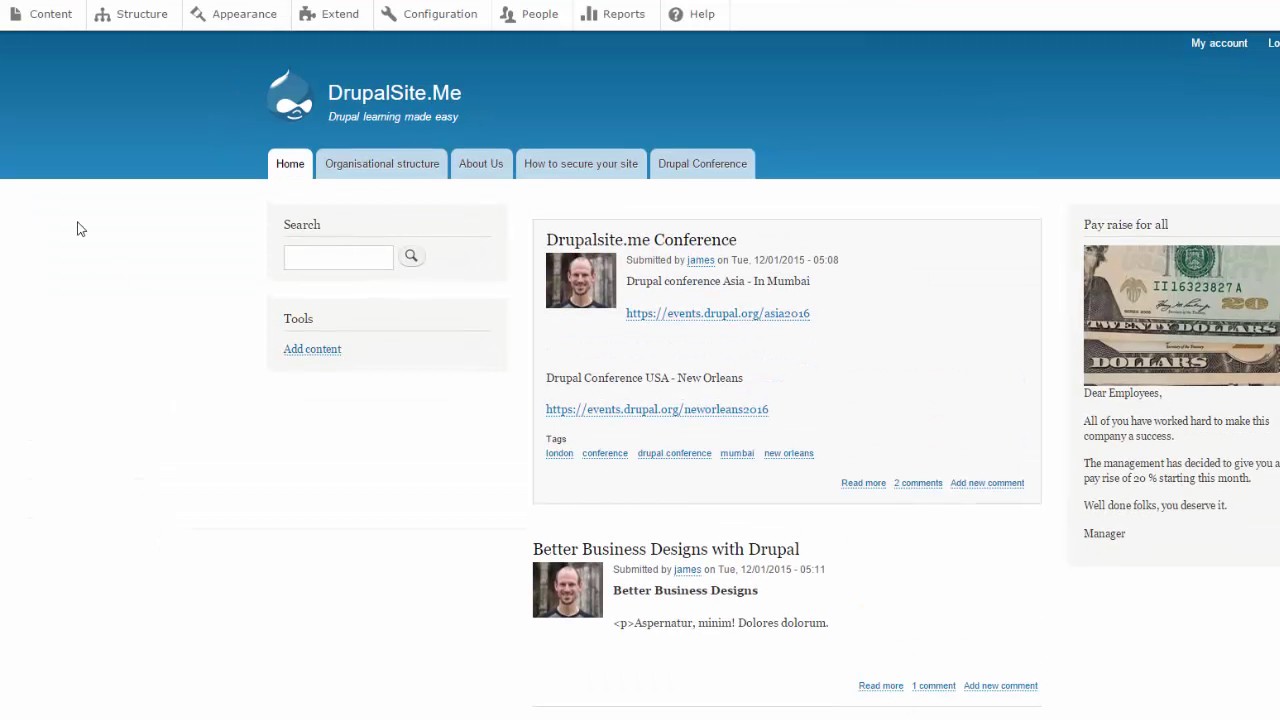The width and height of the screenshot is (1280, 720).
Task: Click Drupal Conference USA - New Orleans text
Action: tap(644, 378)
